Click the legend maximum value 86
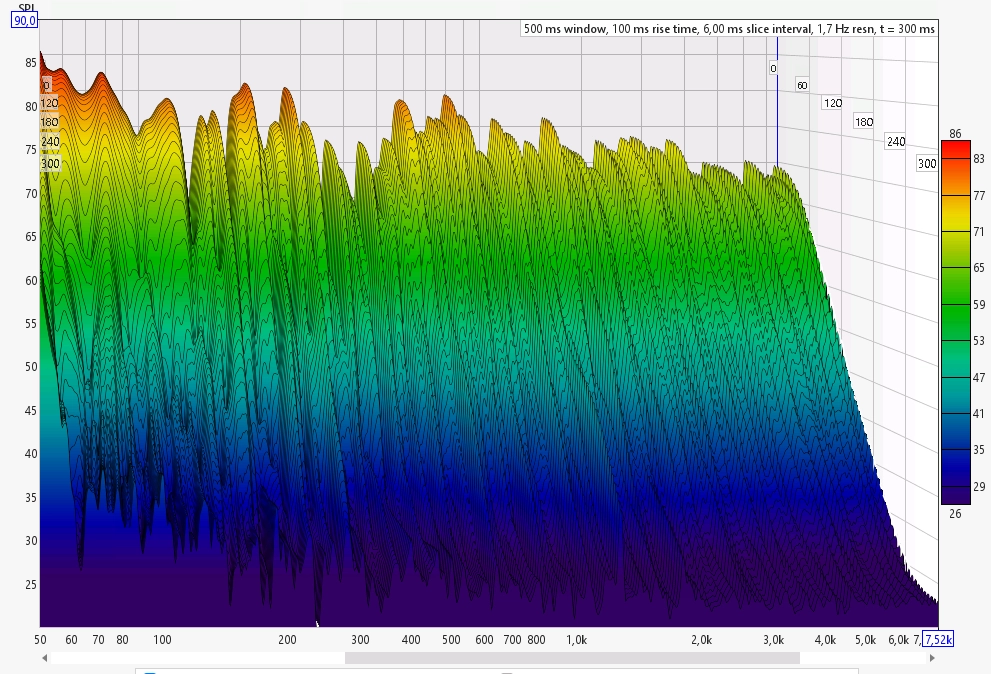Viewport: 991px width, 674px height. click(x=955, y=134)
